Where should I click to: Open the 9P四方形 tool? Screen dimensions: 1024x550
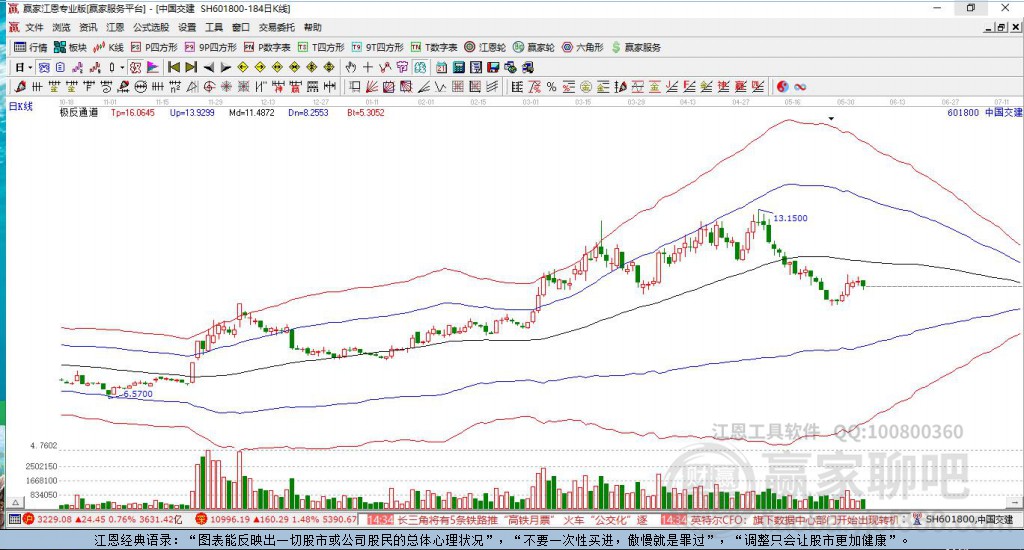210,47
